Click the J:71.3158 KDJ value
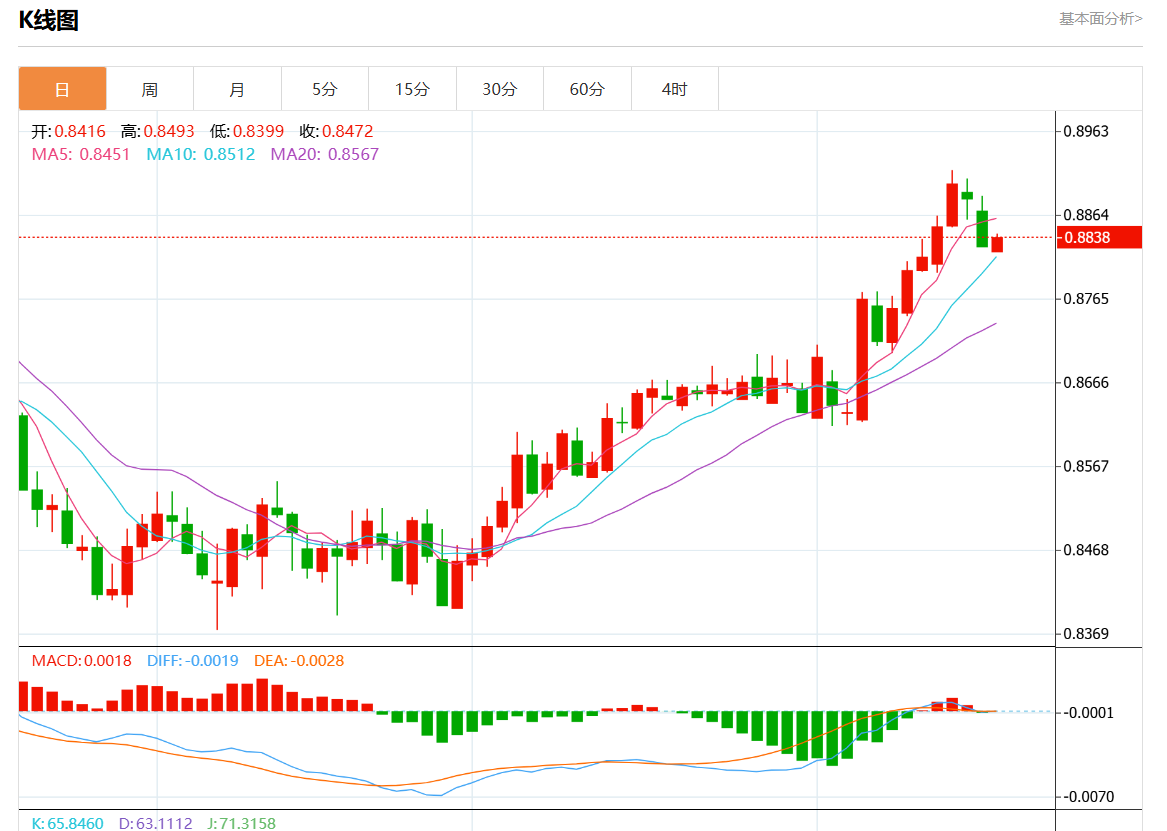The image size is (1167, 831). 241,823
